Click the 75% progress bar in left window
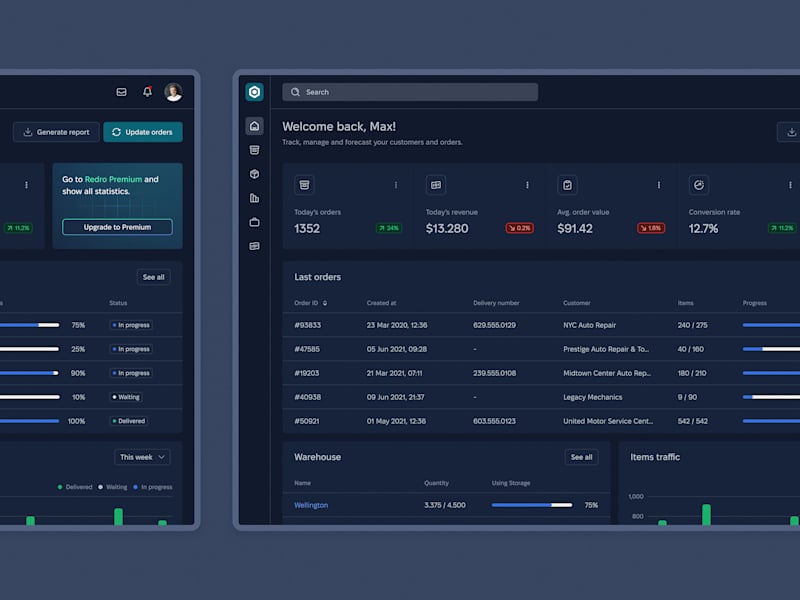The image size is (800, 600). (x=30, y=325)
